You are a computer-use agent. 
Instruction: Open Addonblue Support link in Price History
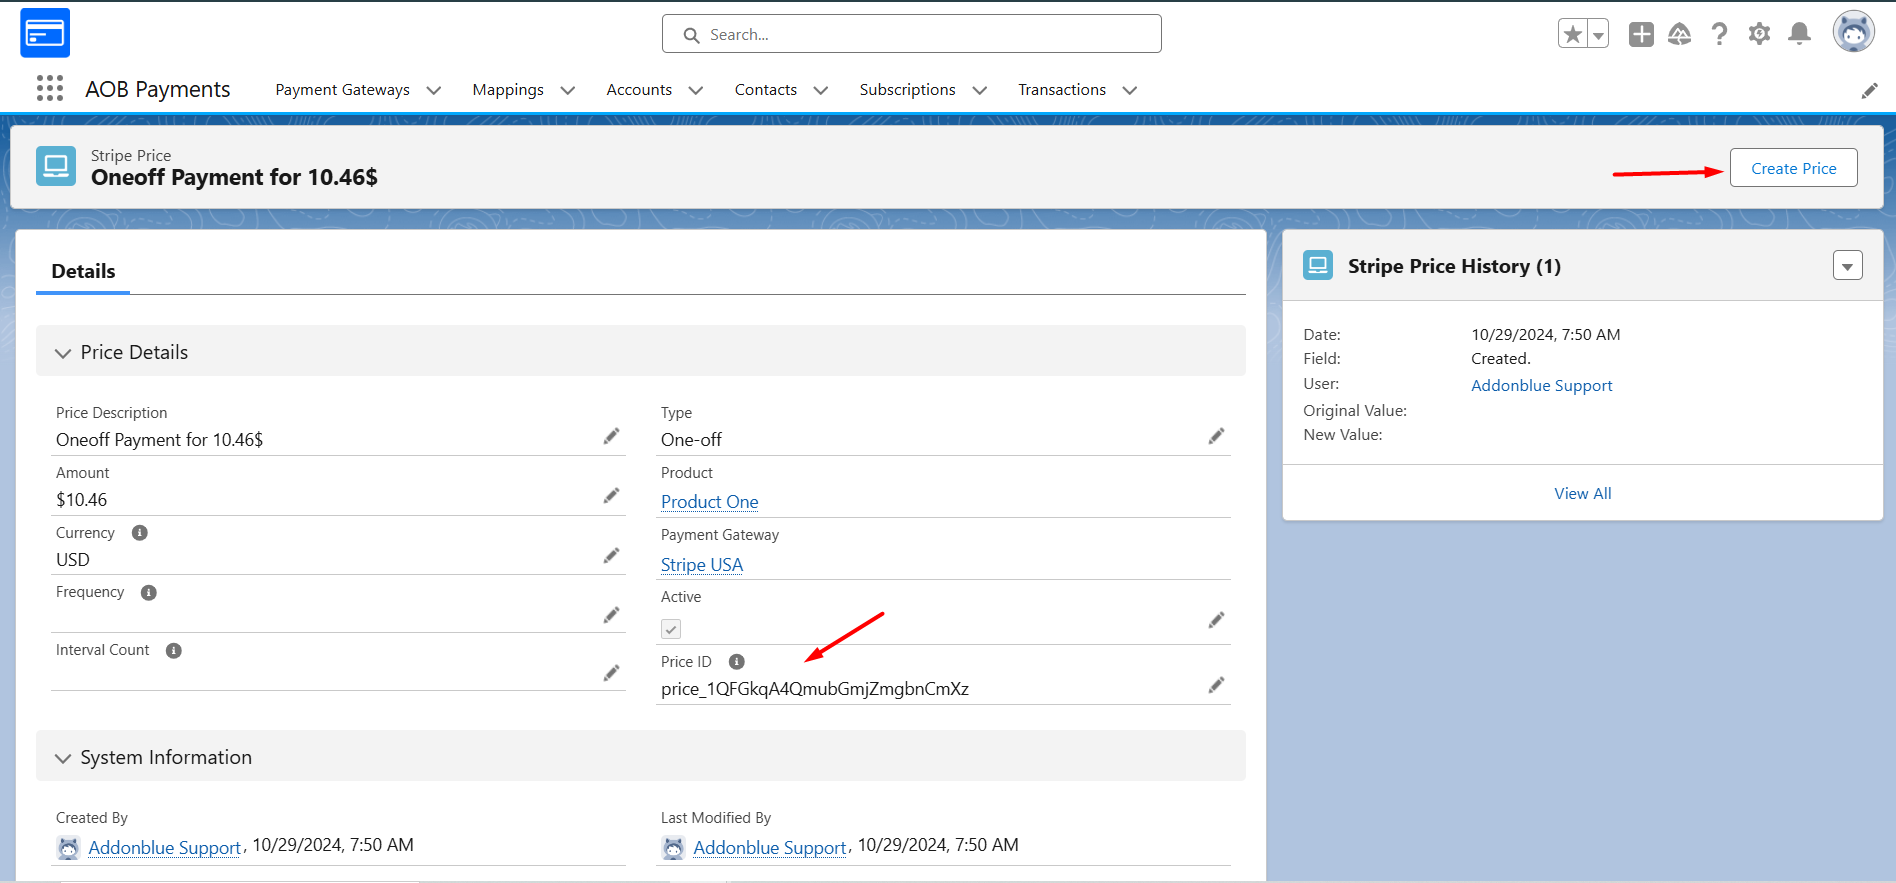pyautogui.click(x=1542, y=386)
